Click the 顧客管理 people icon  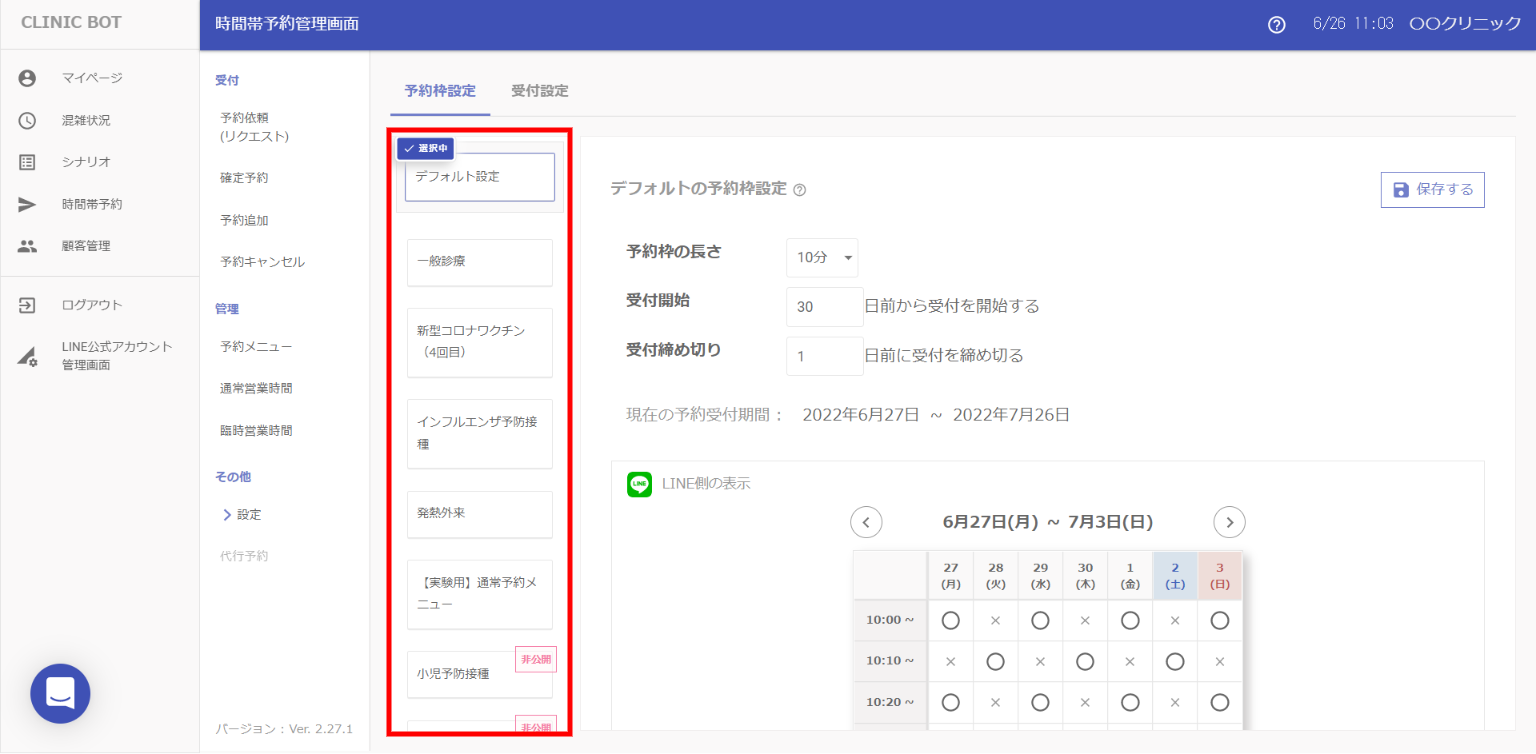pyautogui.click(x=27, y=246)
